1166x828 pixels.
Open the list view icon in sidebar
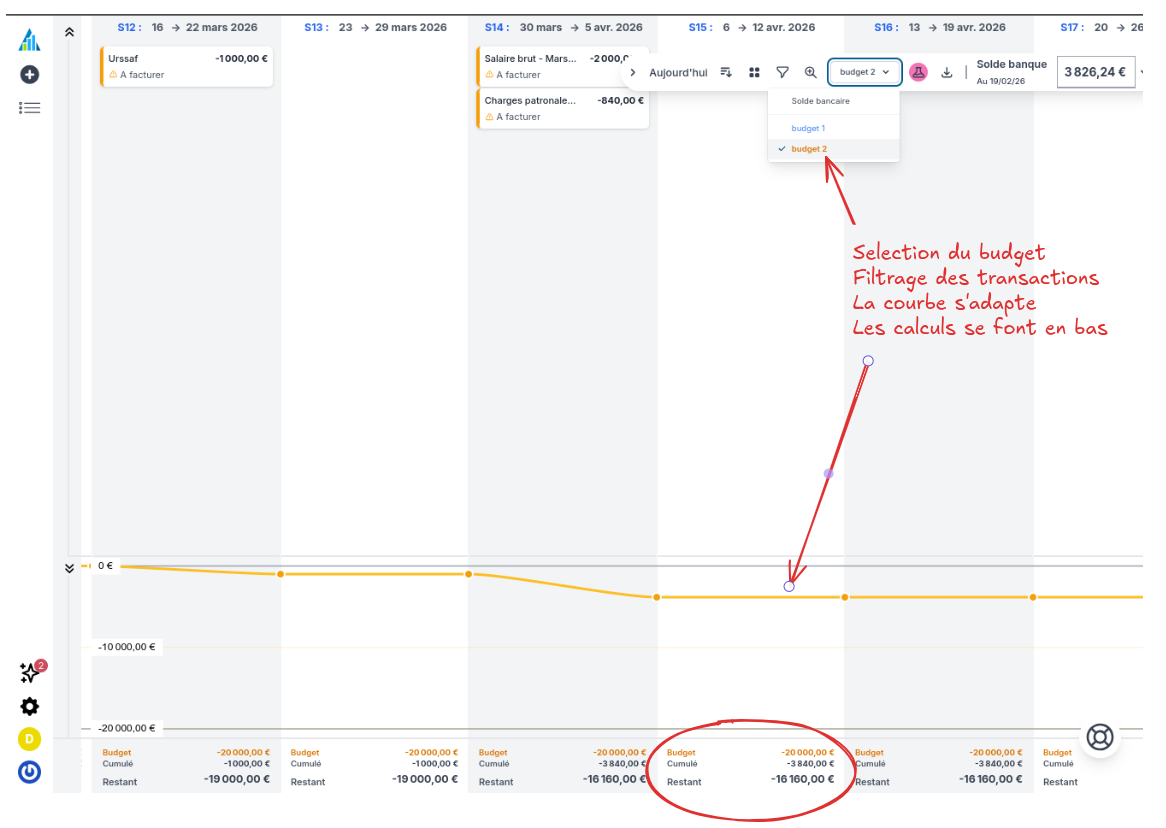pos(30,107)
